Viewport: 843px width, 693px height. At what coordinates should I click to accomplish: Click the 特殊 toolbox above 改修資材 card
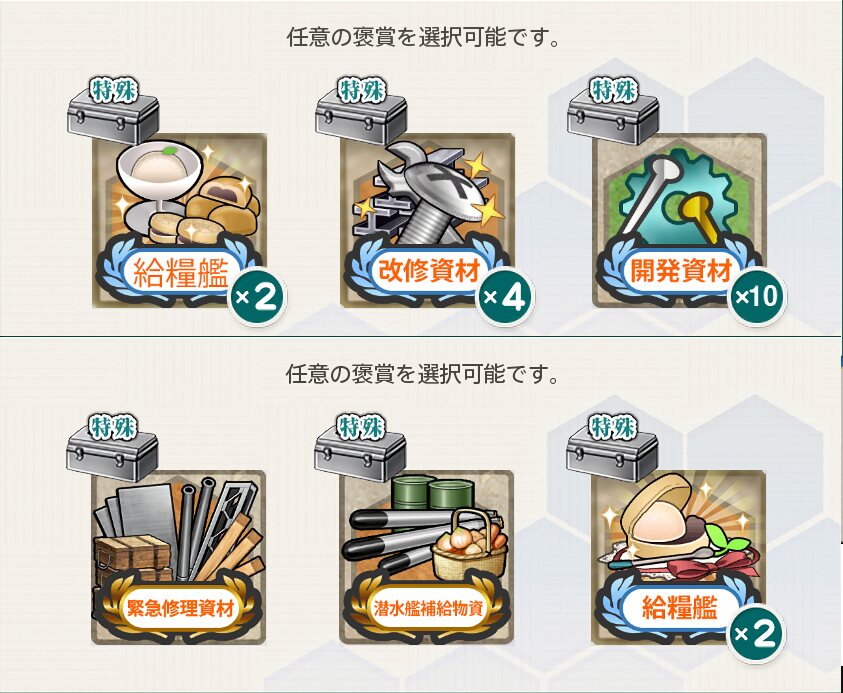pos(361,111)
